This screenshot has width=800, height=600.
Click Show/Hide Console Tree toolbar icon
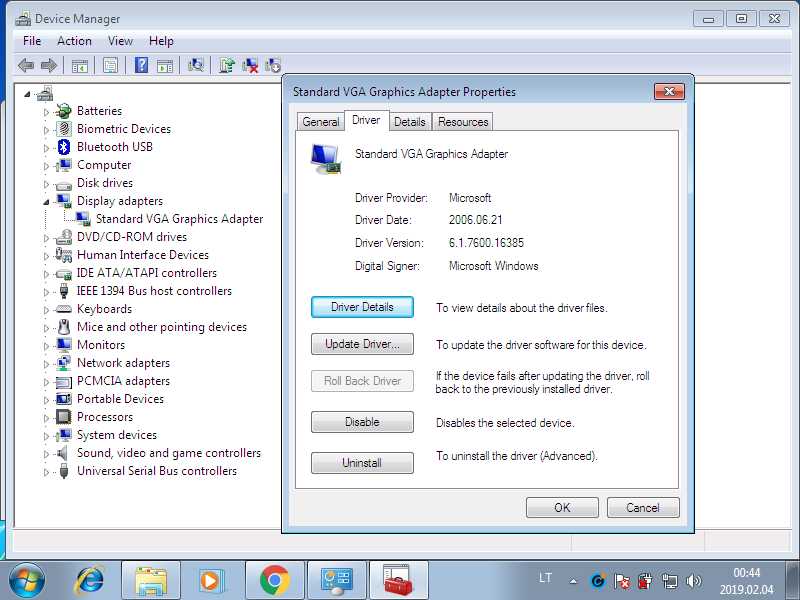tap(79, 65)
